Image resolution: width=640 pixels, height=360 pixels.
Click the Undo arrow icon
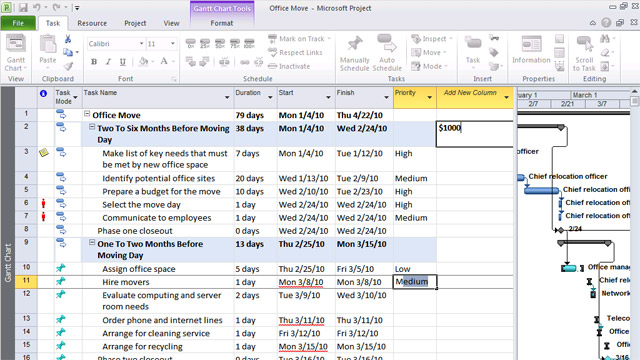36,7
